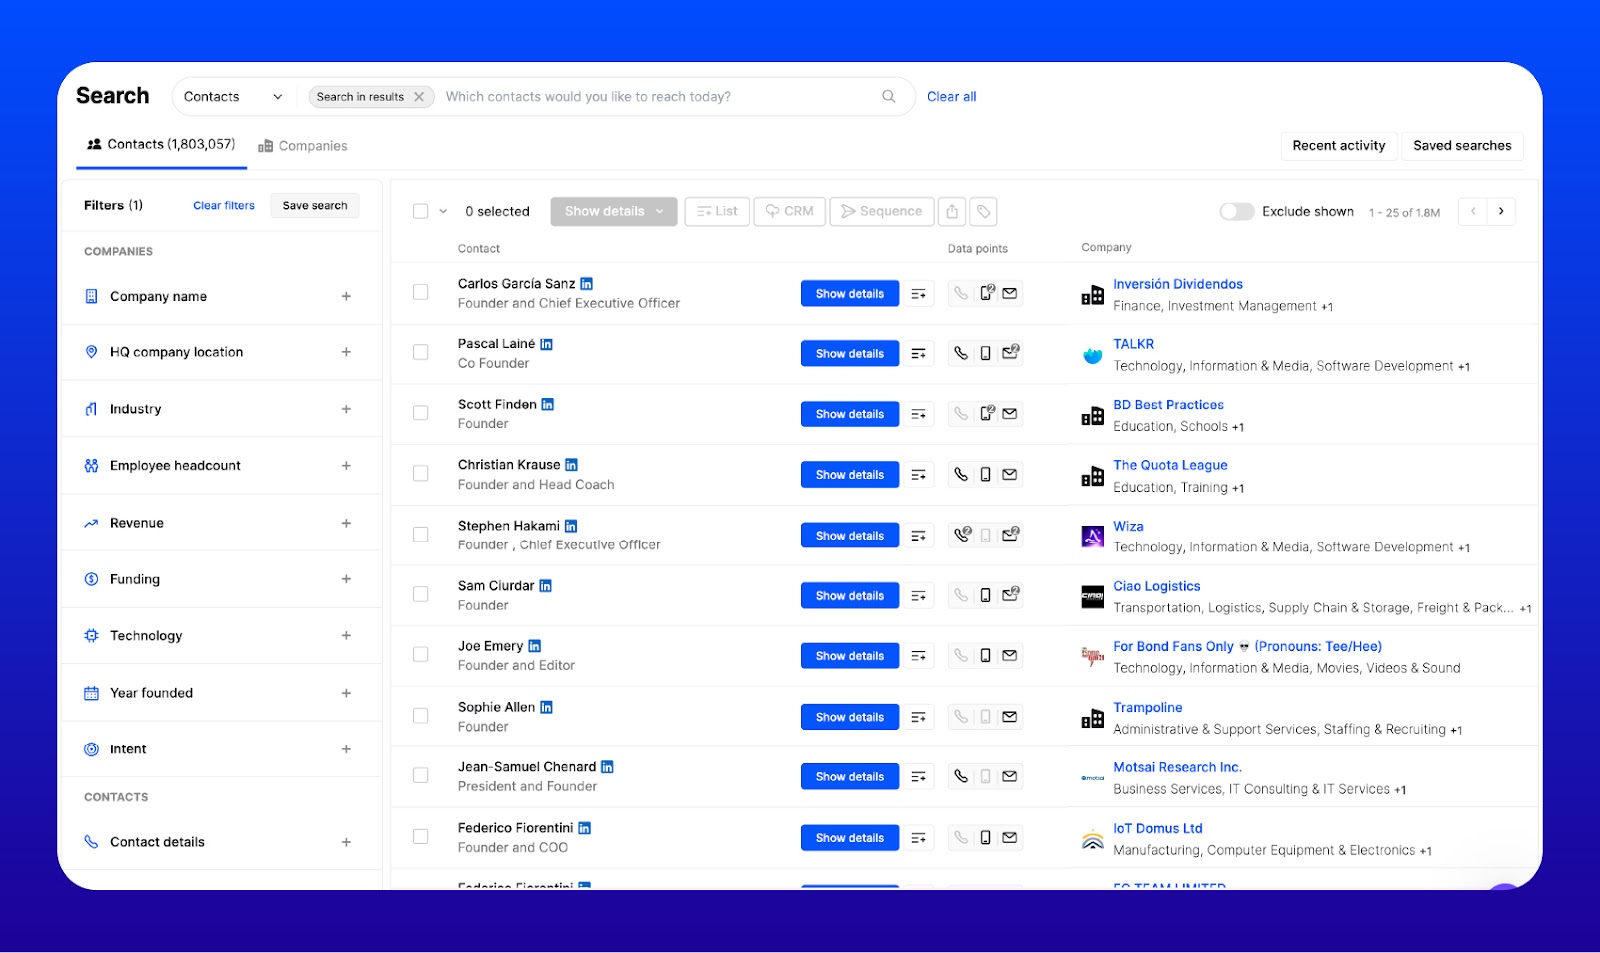Image resolution: width=1600 pixels, height=953 pixels.
Task: Select checkbox for Christian Krause
Action: click(421, 473)
